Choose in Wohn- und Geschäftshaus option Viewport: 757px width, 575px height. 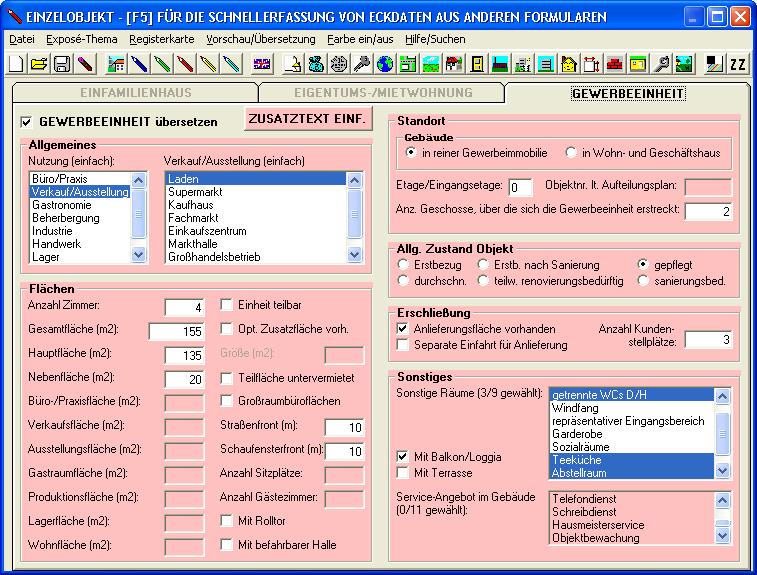[571, 153]
